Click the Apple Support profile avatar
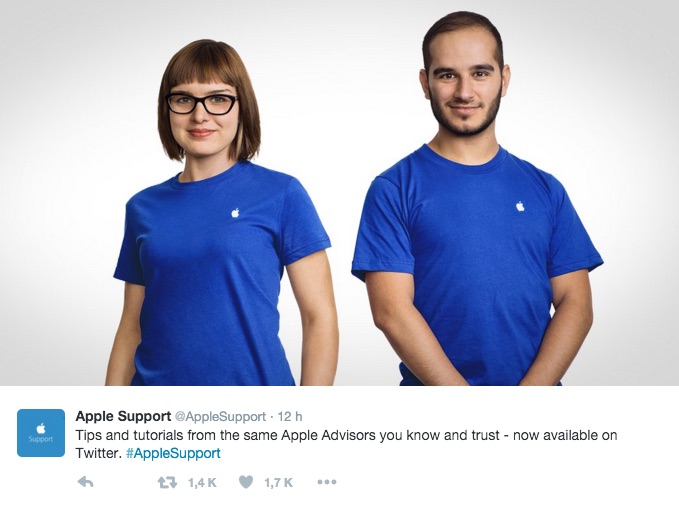This screenshot has height=510, width=679. click(41, 433)
